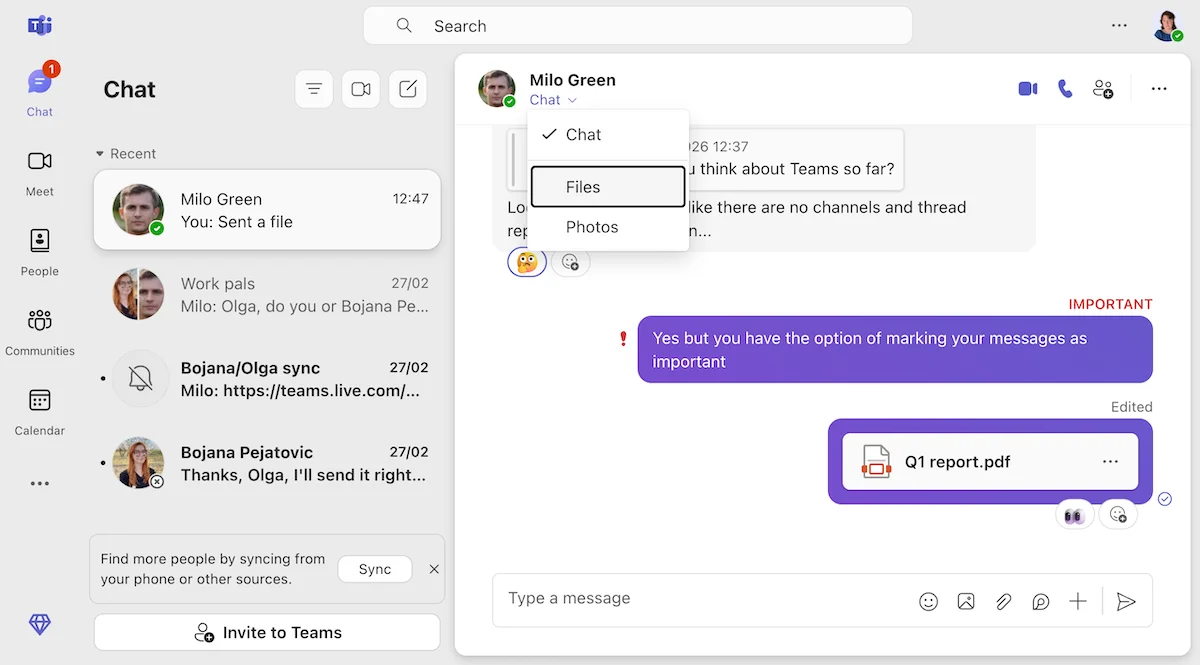Screen dimensions: 1200x665
Task: Compose a new chat
Action: click(408, 89)
